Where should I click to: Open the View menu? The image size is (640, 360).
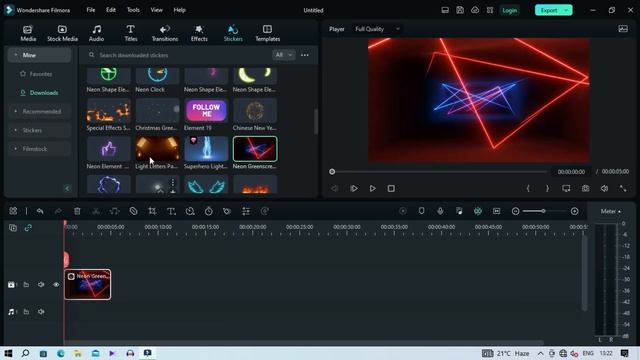[x=156, y=10]
